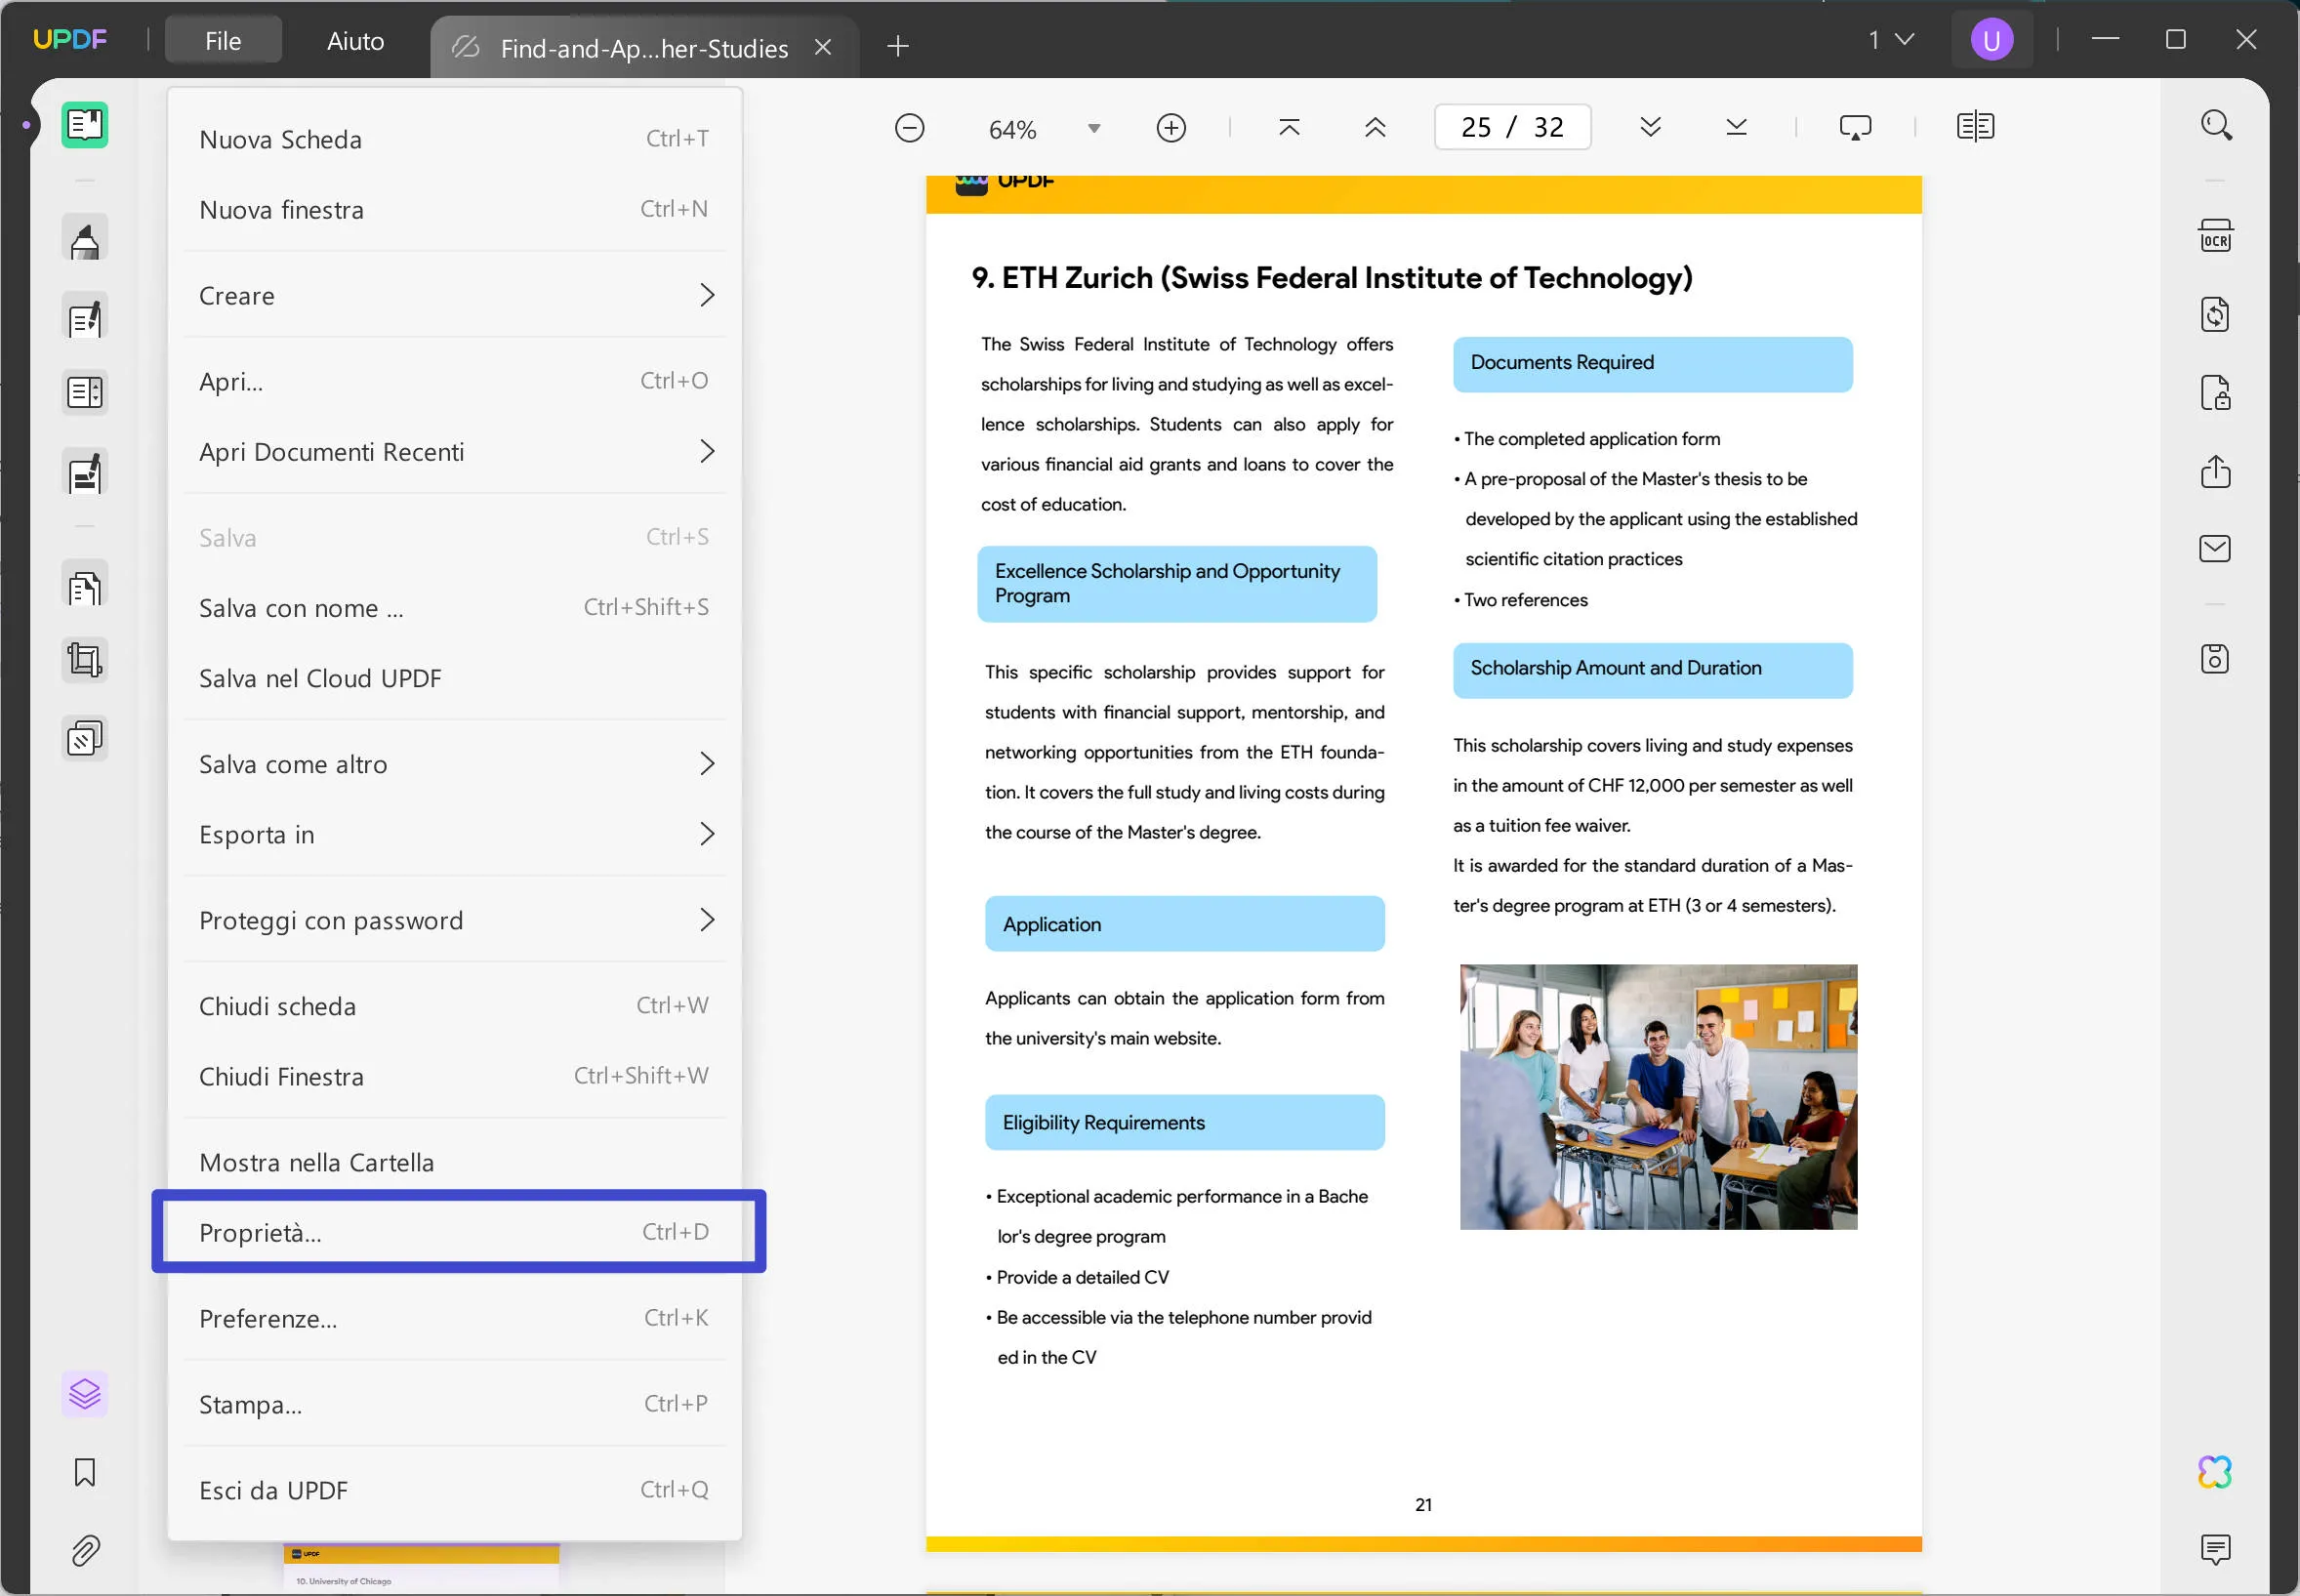Open the Search magnifier icon
Viewport: 2300px width, 1596px height.
[x=2216, y=126]
